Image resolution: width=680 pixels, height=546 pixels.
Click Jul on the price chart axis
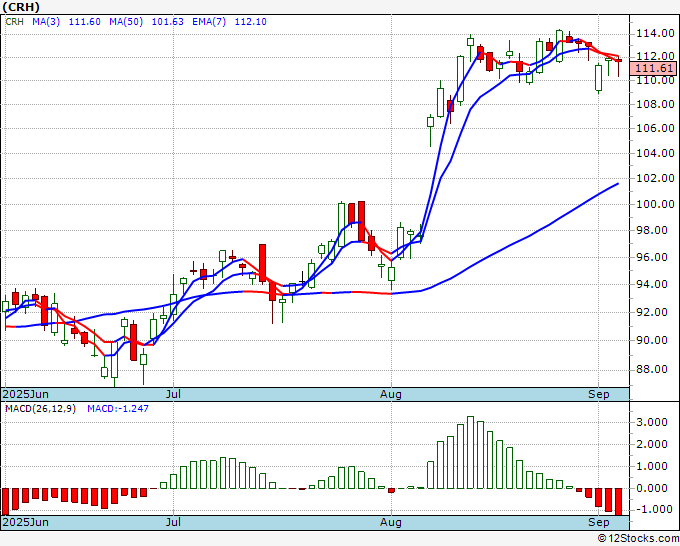coord(173,394)
